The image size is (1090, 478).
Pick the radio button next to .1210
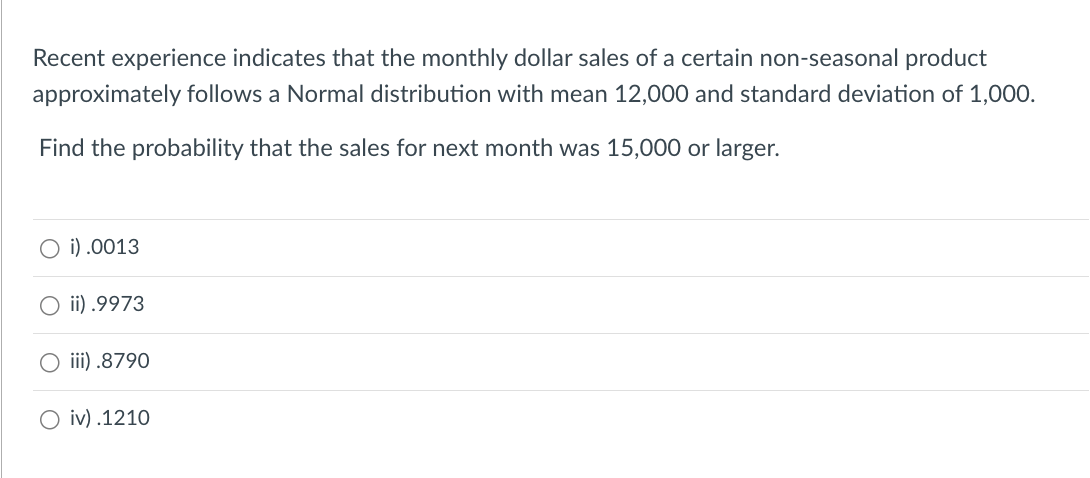point(49,419)
